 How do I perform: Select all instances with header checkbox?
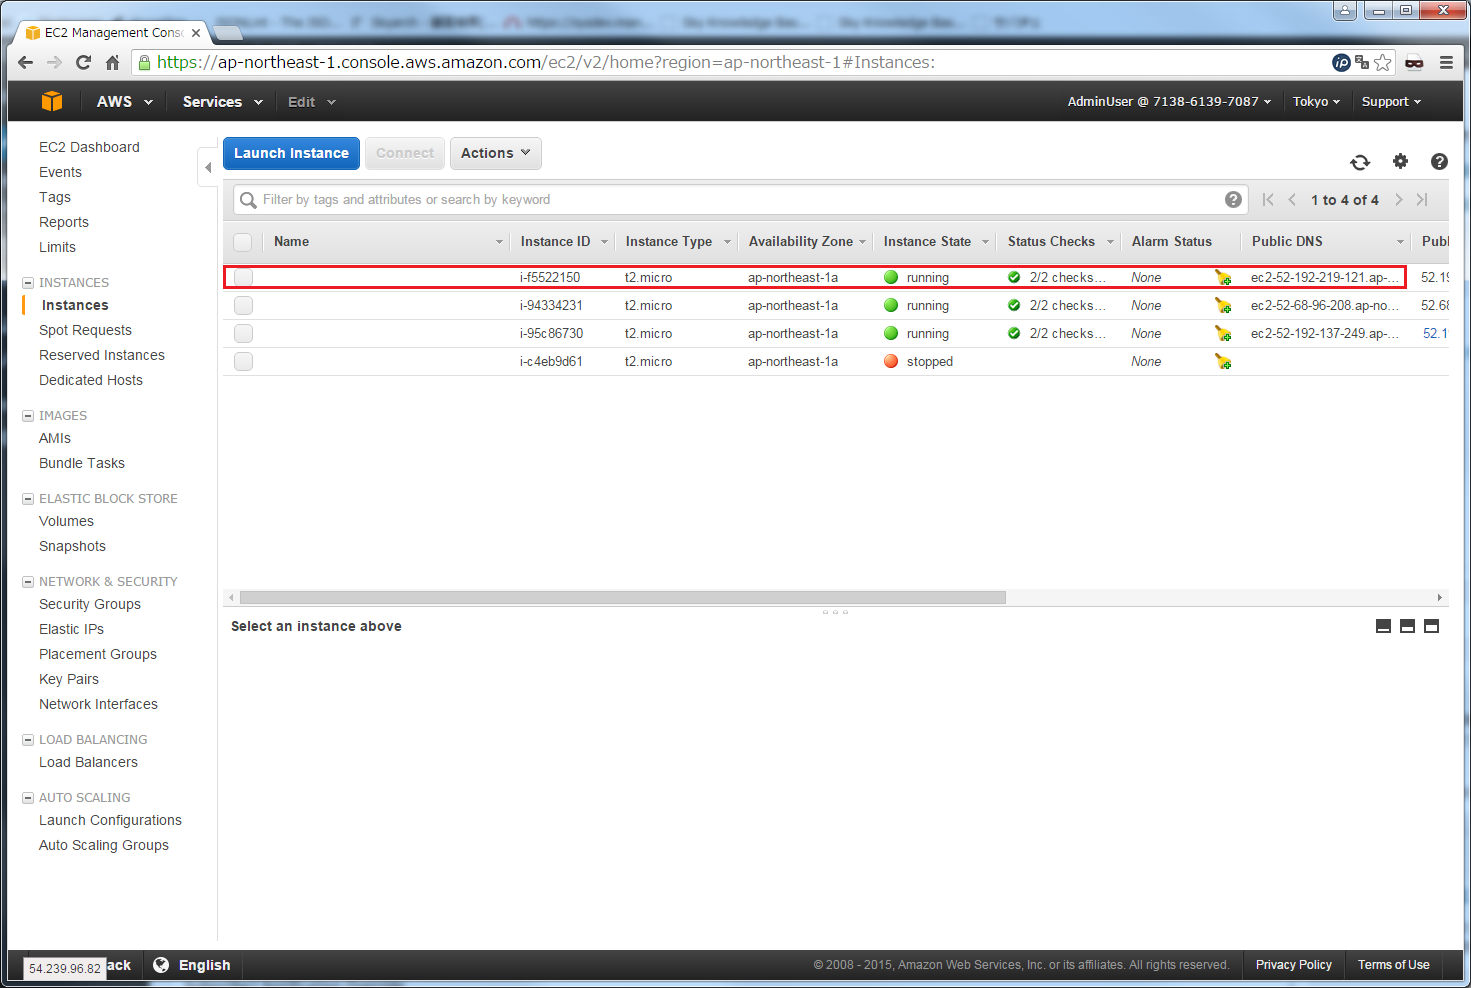[242, 242]
